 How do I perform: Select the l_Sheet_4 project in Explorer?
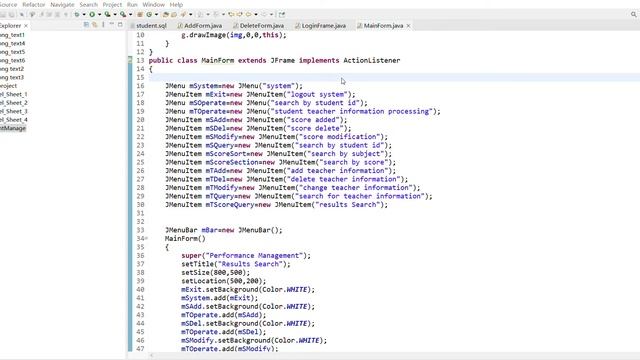13,120
